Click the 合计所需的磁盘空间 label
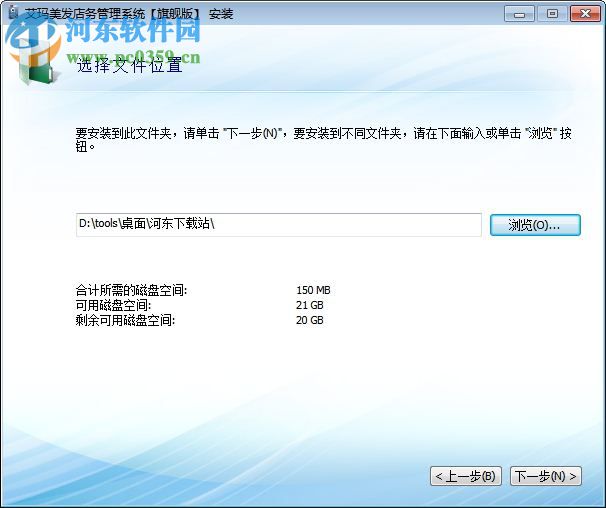Screen dimensions: 606x508 tap(131, 290)
